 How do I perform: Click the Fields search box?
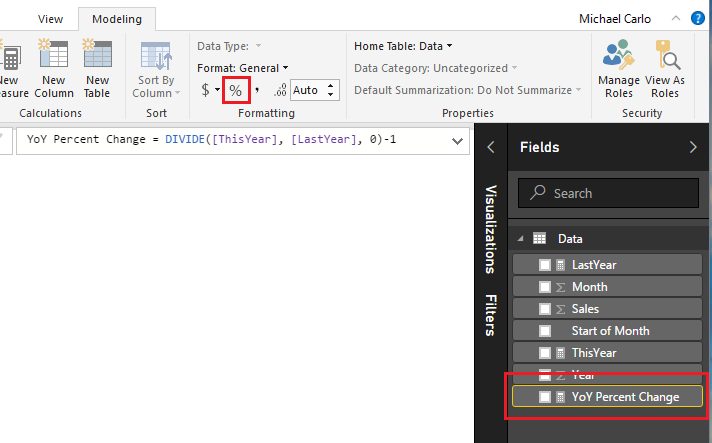click(x=608, y=193)
